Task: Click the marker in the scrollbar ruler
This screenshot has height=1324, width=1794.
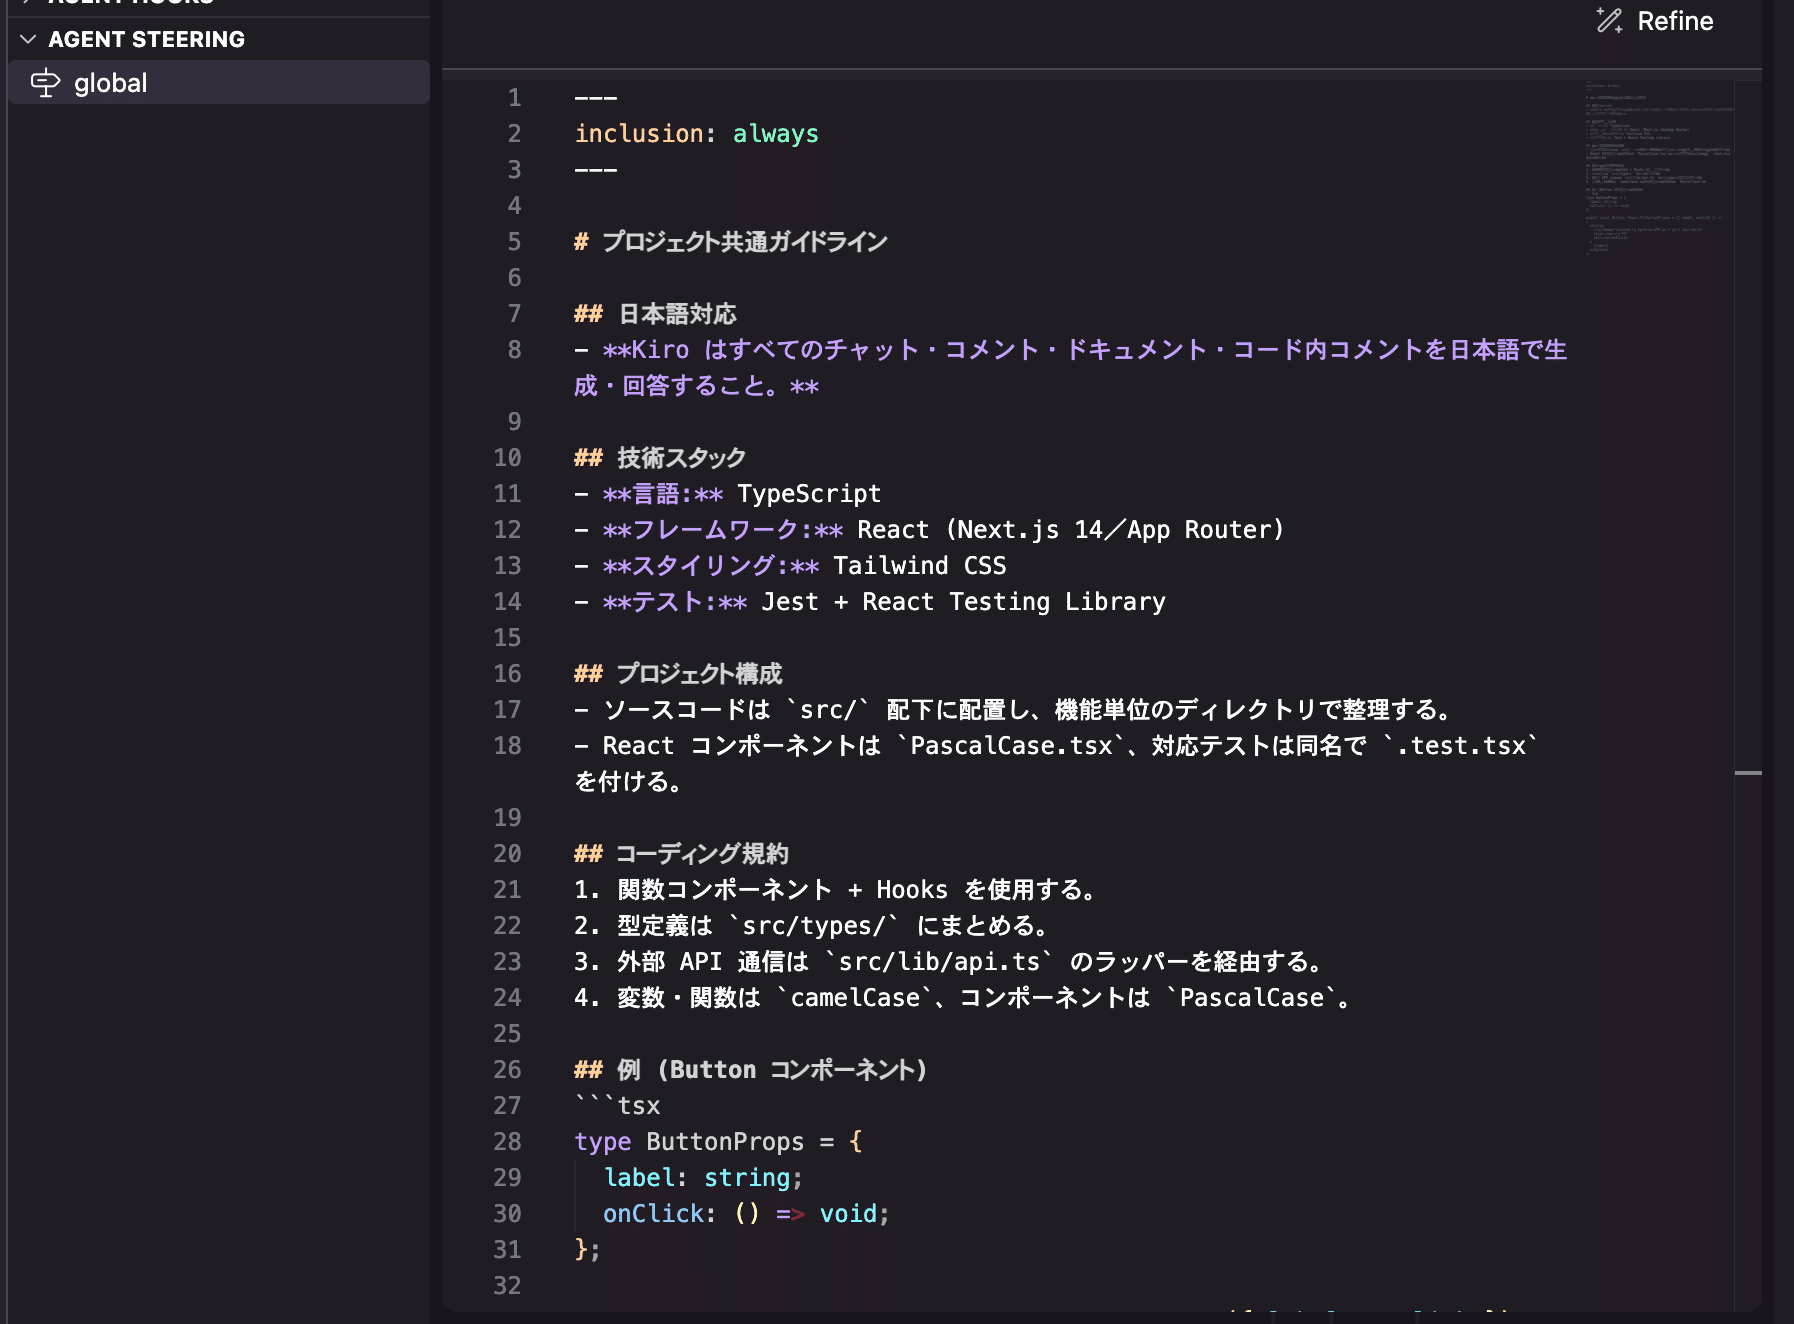Action: [x=1747, y=773]
